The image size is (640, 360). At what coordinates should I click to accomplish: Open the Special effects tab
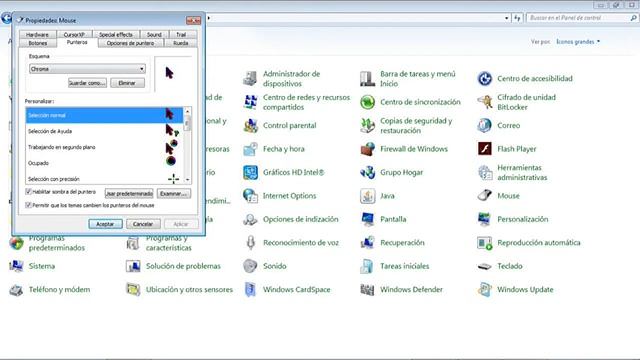[x=116, y=35]
